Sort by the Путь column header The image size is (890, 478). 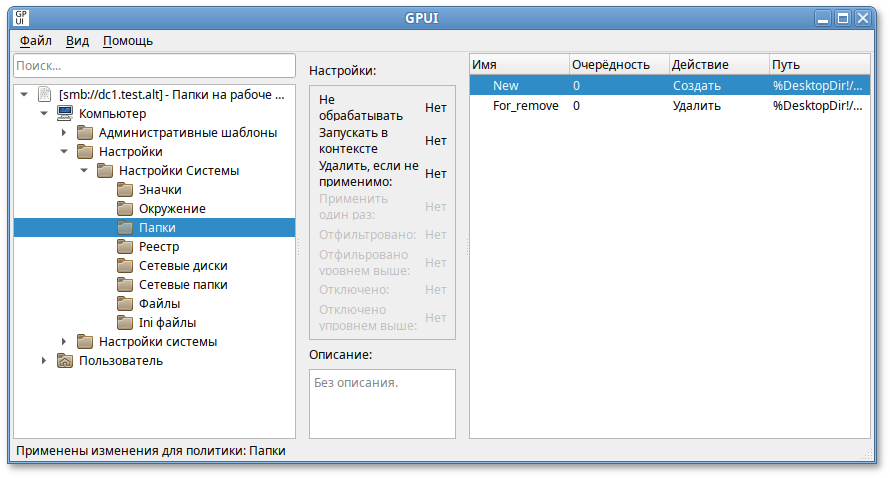click(x=819, y=65)
